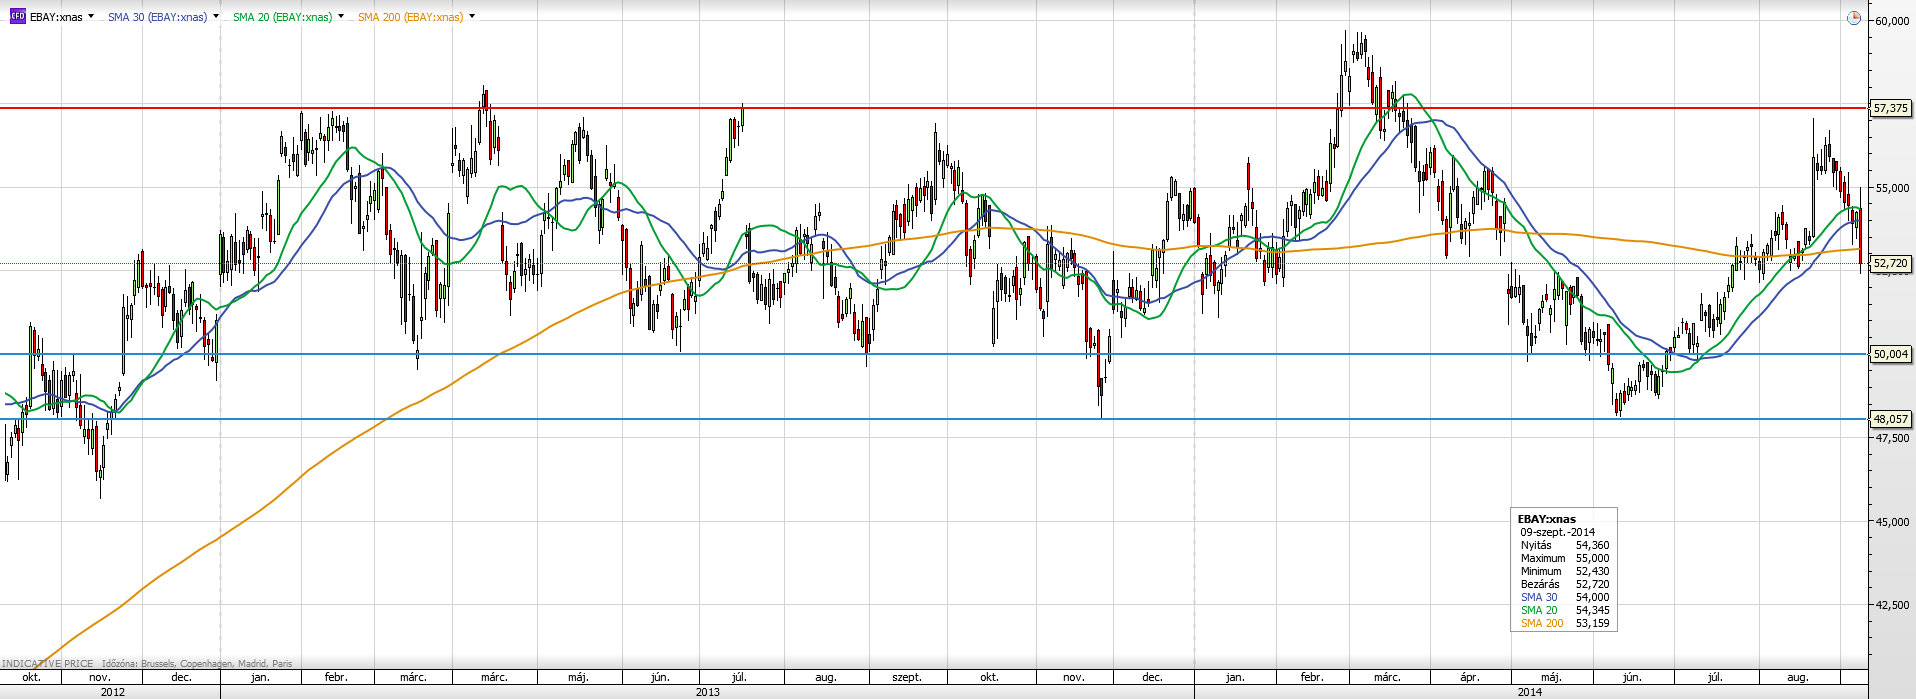Click the SMA 200 53,159 row in info box
The width and height of the screenshot is (1916, 699).
point(1565,623)
